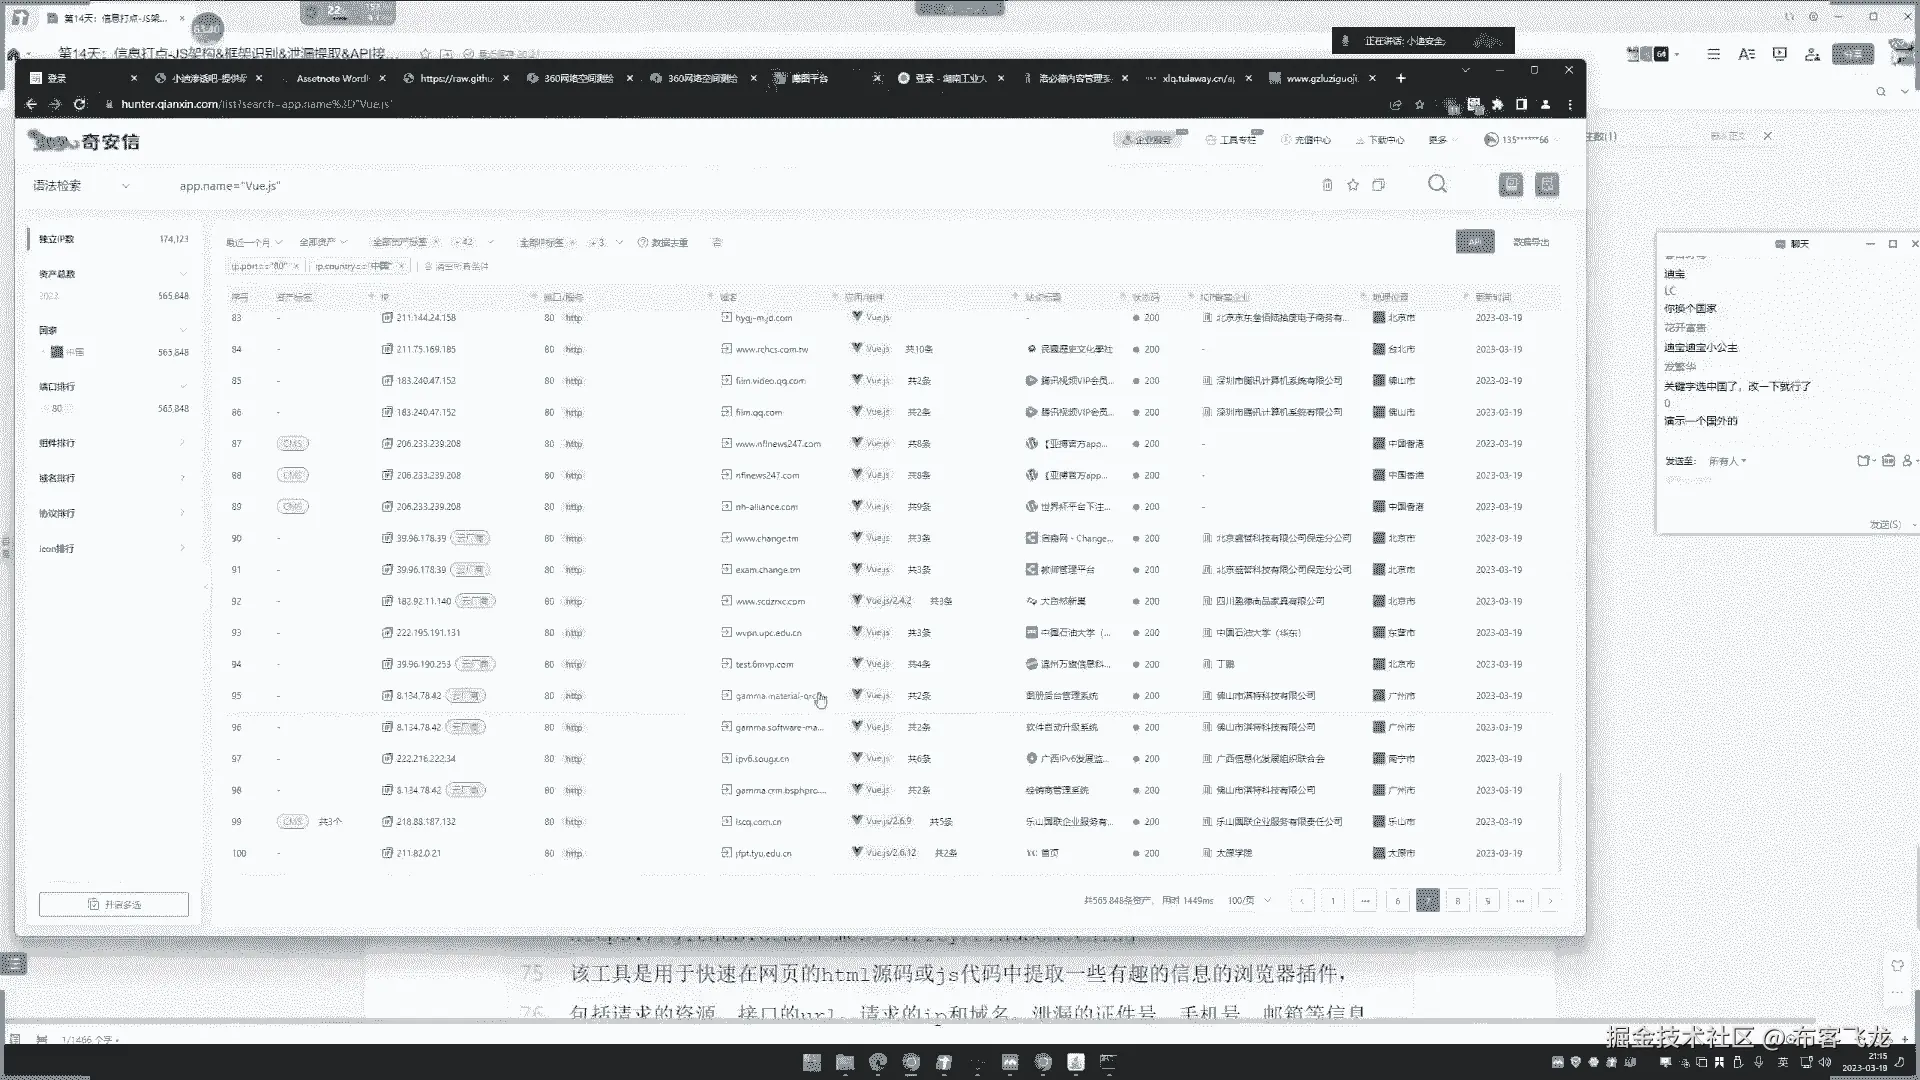Bookmark this page with the address bar star
This screenshot has height=1080, width=1920.
pyautogui.click(x=1419, y=104)
